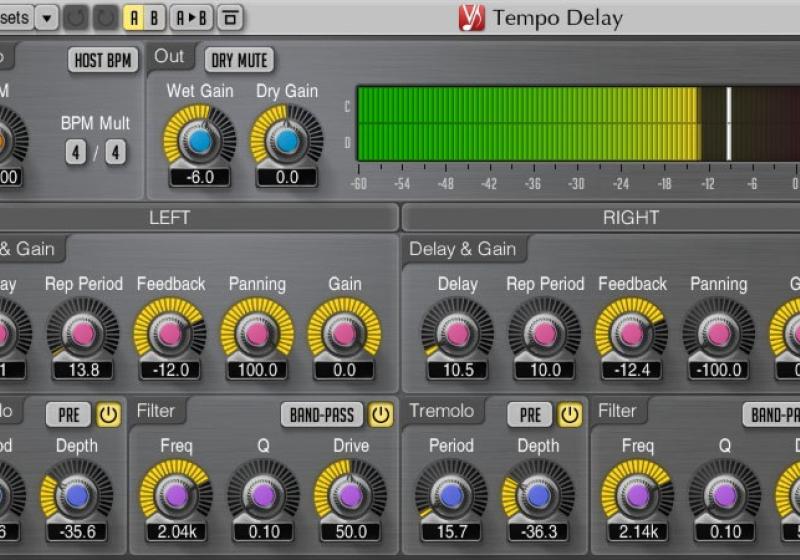
Task: Edit left Depth value -35.6
Action: point(77,532)
